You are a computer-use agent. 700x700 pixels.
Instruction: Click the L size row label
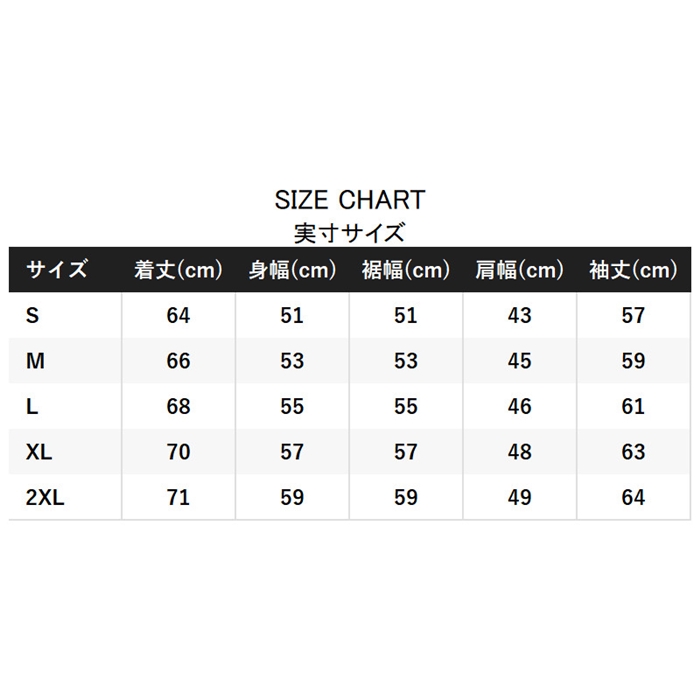click(32, 407)
